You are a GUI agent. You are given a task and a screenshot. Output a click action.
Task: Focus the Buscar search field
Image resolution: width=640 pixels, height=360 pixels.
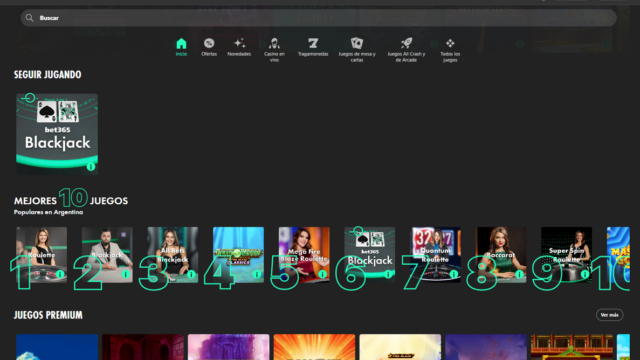click(318, 18)
